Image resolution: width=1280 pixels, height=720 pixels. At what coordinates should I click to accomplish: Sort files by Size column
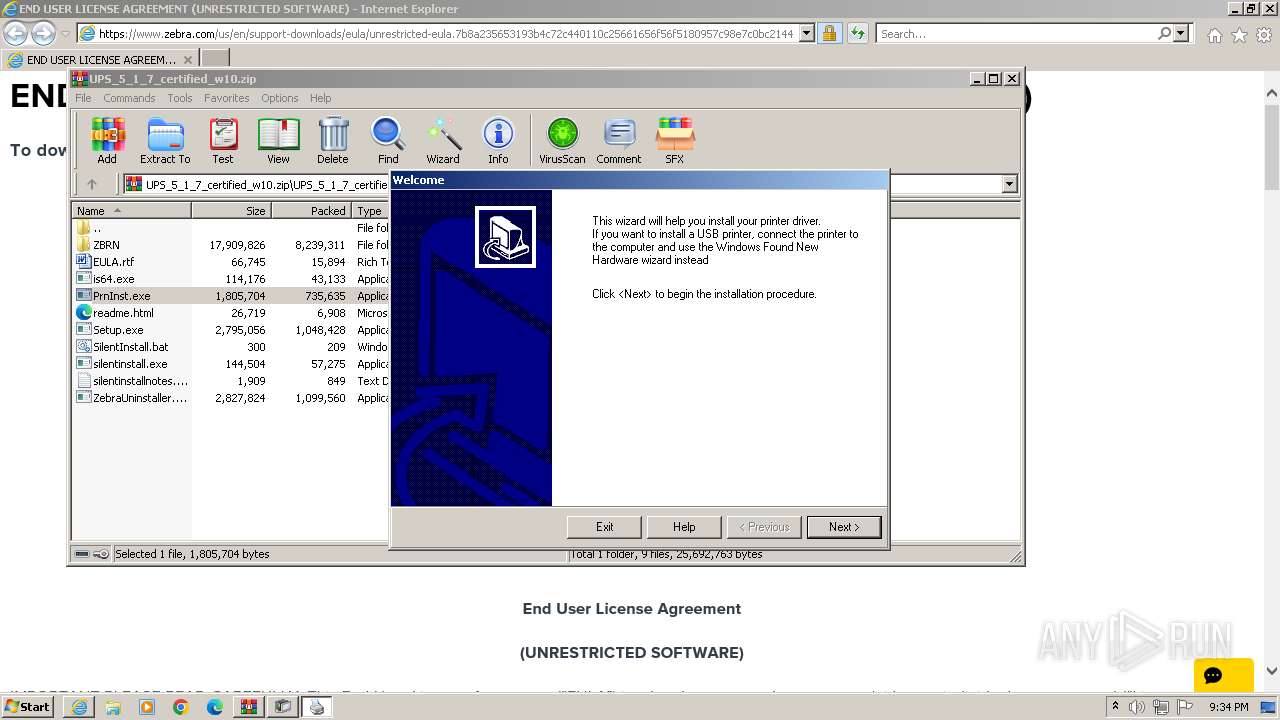[231, 211]
